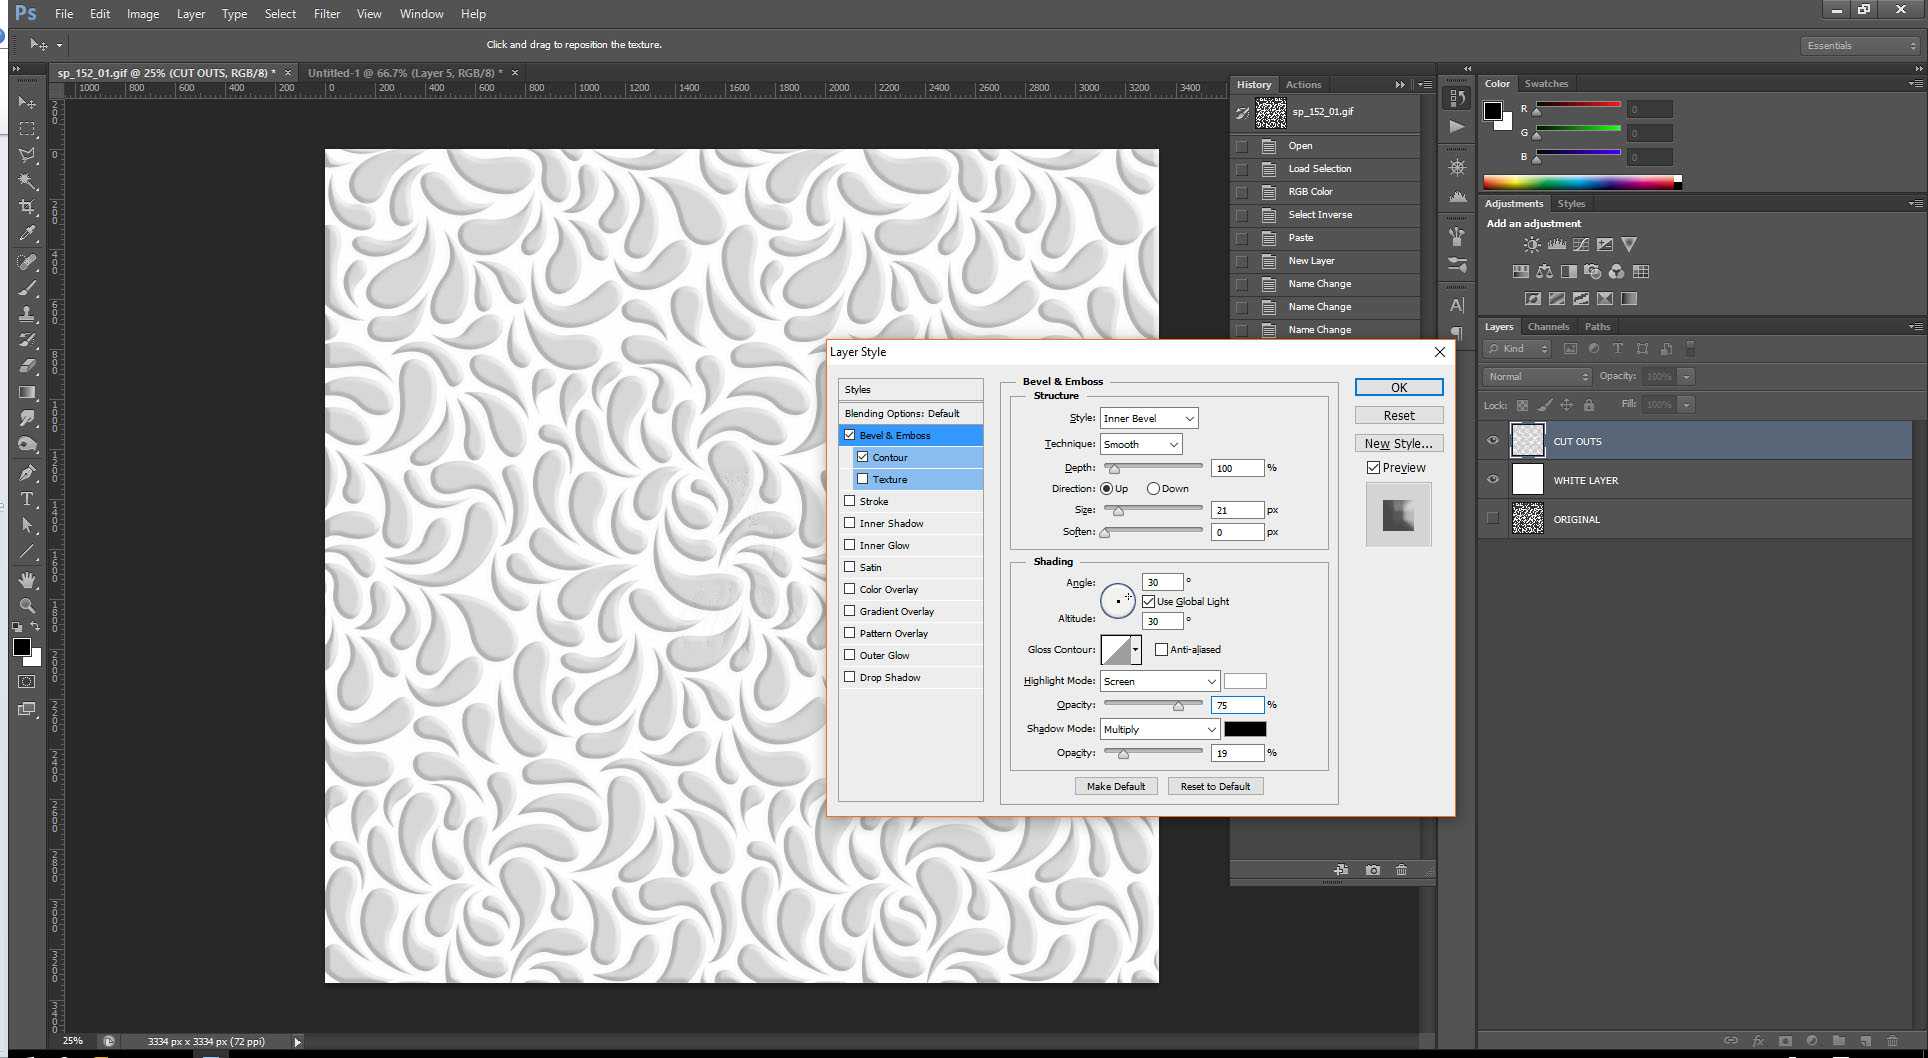Open the Essentials workspace dropdown
Screen dimensions: 1928x1058
[1860, 45]
